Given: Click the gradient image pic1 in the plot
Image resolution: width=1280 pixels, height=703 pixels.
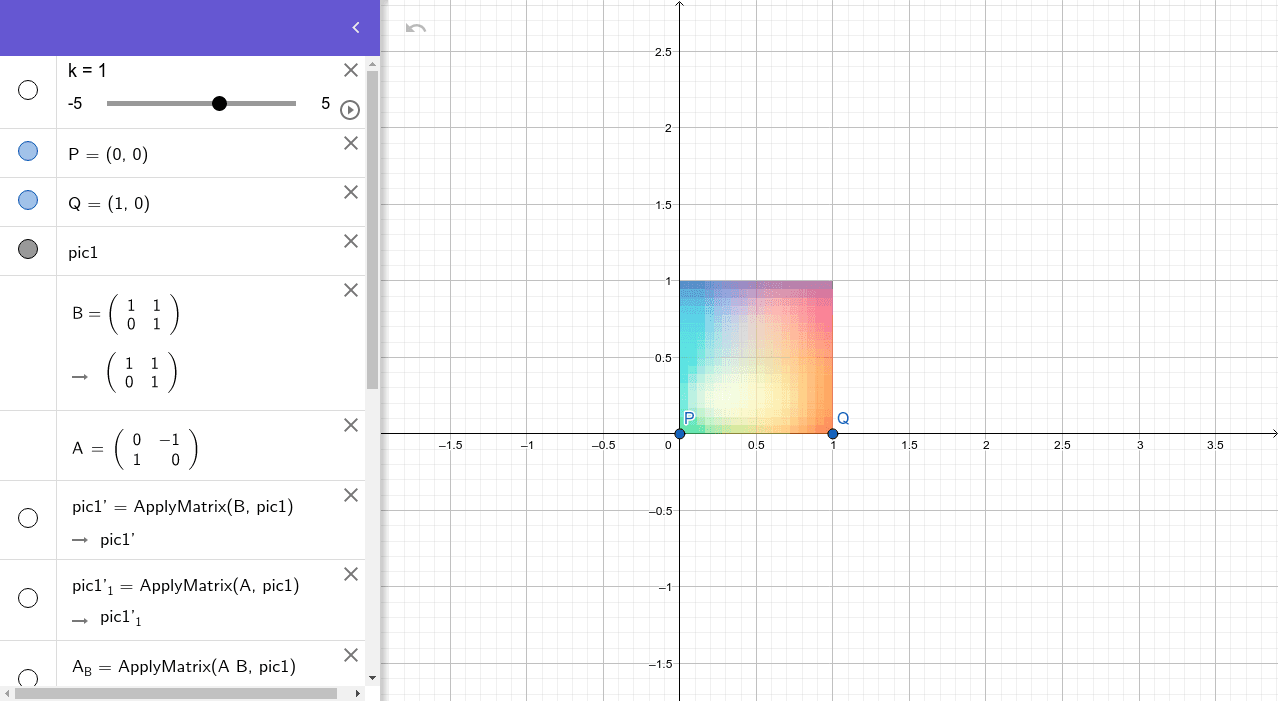Looking at the screenshot, I should coord(755,355).
